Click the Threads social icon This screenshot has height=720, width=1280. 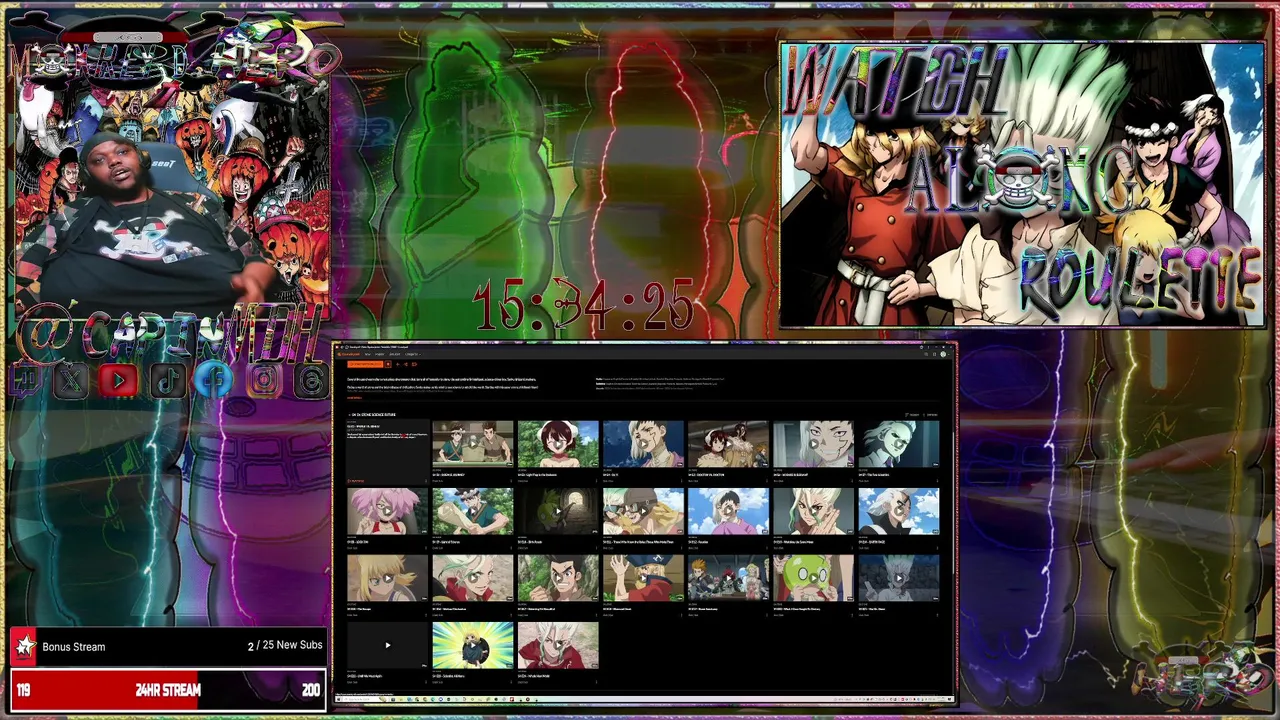click(x=311, y=381)
